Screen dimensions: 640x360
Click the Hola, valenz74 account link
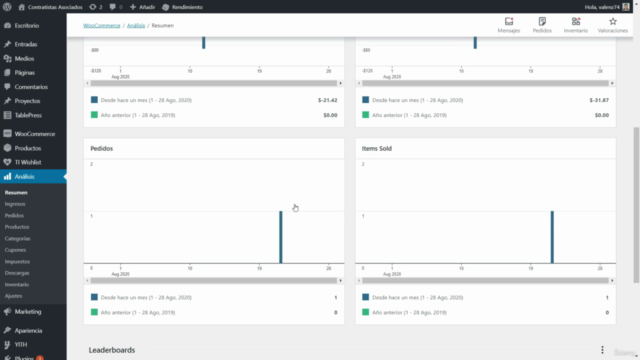(x=602, y=7)
